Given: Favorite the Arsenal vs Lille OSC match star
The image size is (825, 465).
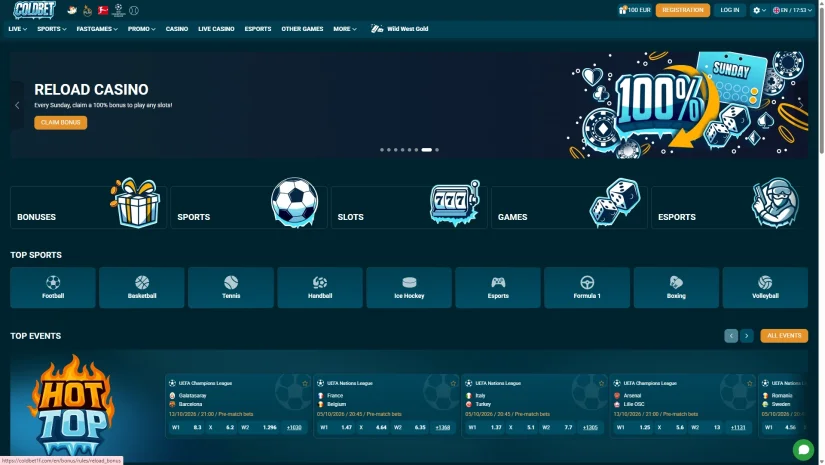Looking at the screenshot, I should (x=750, y=383).
